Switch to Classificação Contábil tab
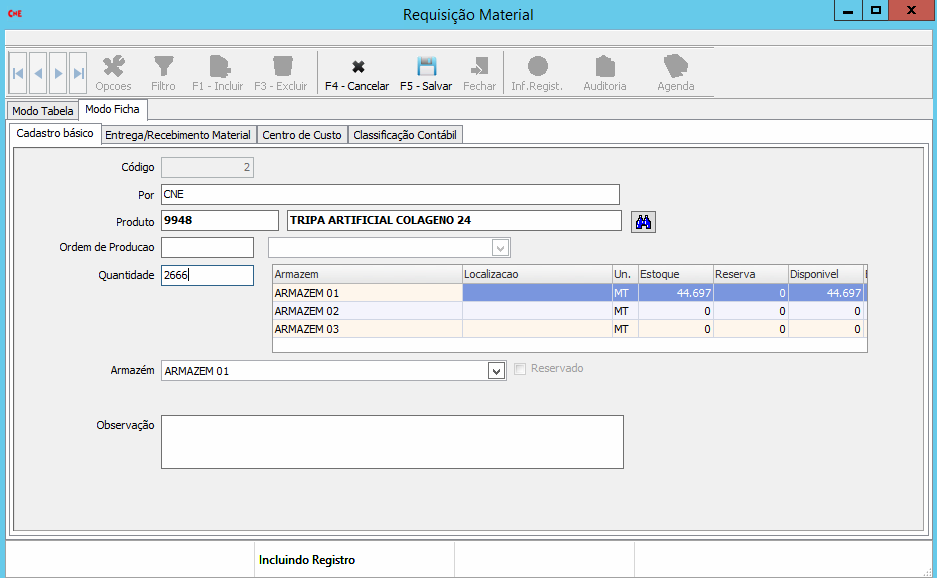The height and width of the screenshot is (578, 937). click(x=405, y=135)
